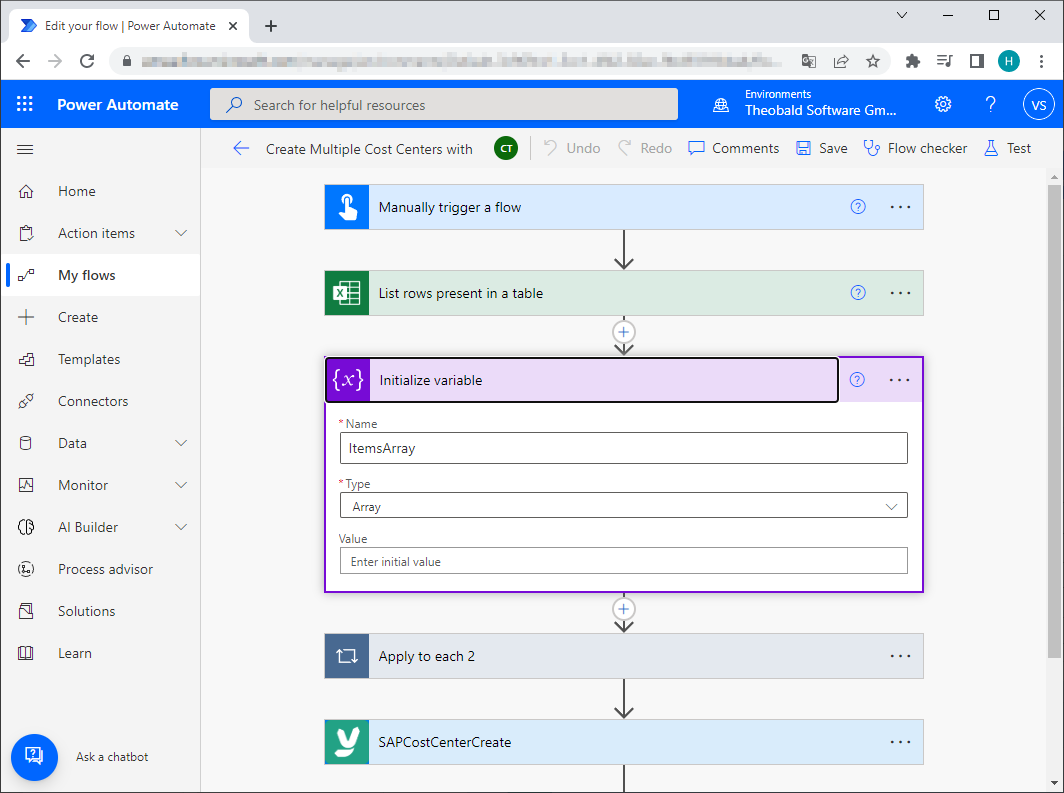
Task: Click the Data cylinder icon
Action: point(26,444)
